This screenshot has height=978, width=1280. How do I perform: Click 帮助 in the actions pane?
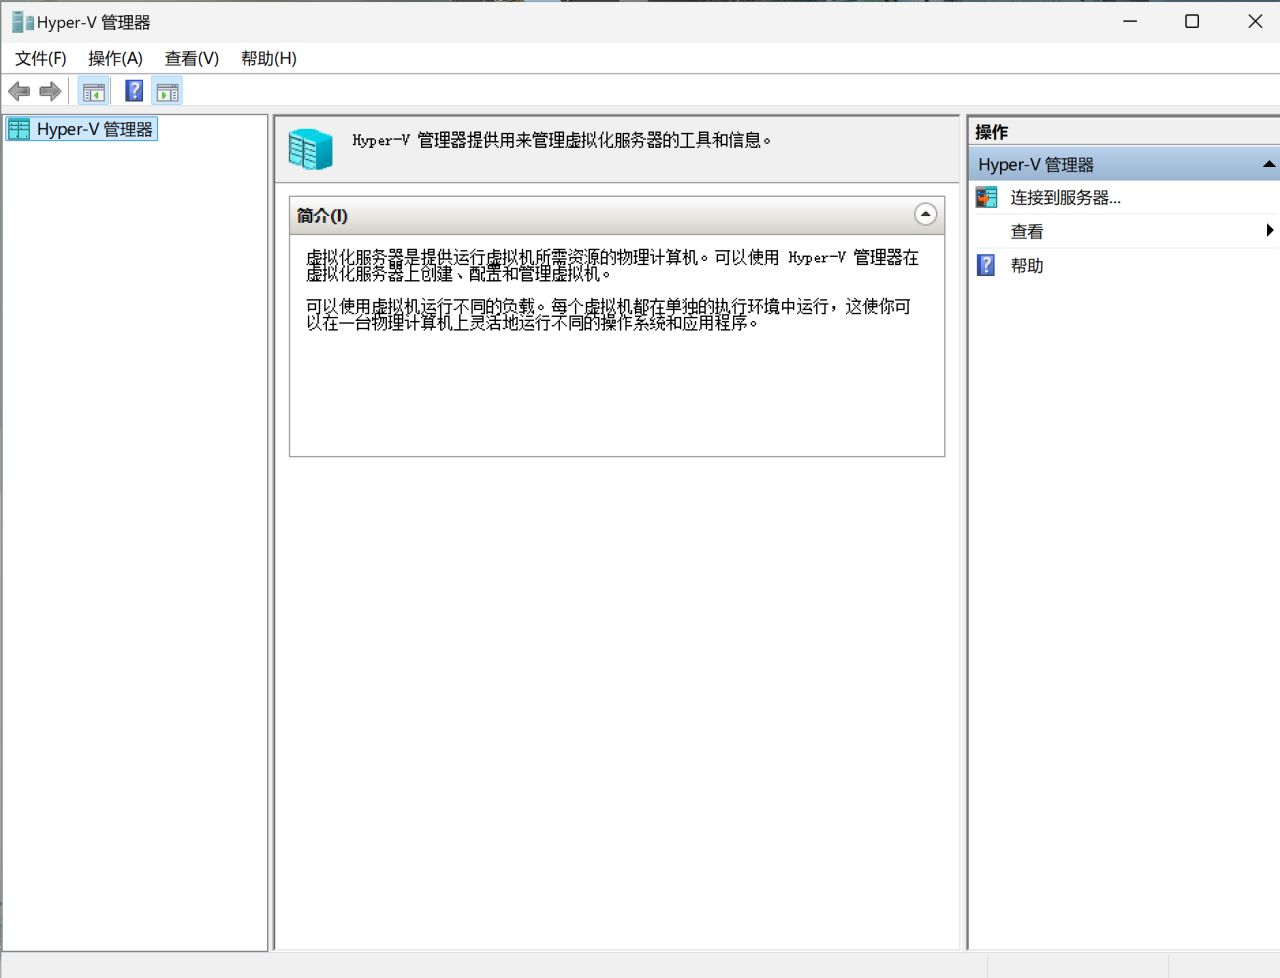[1027, 266]
